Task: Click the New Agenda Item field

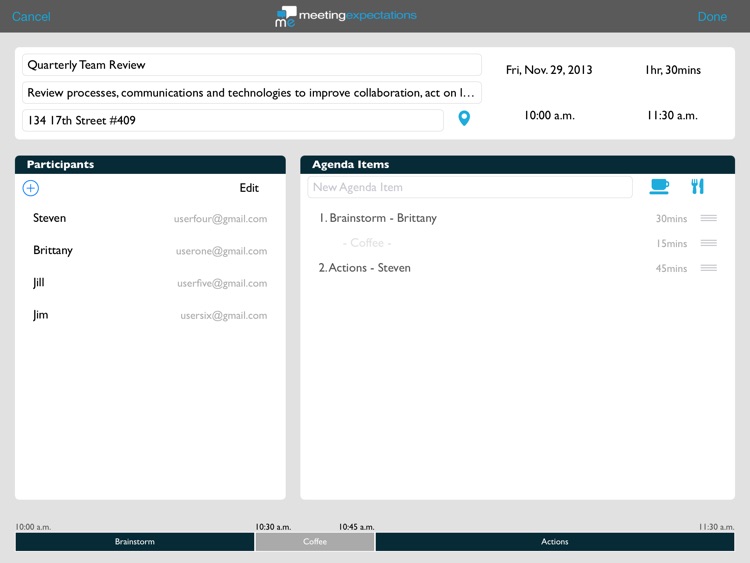Action: tap(470, 187)
